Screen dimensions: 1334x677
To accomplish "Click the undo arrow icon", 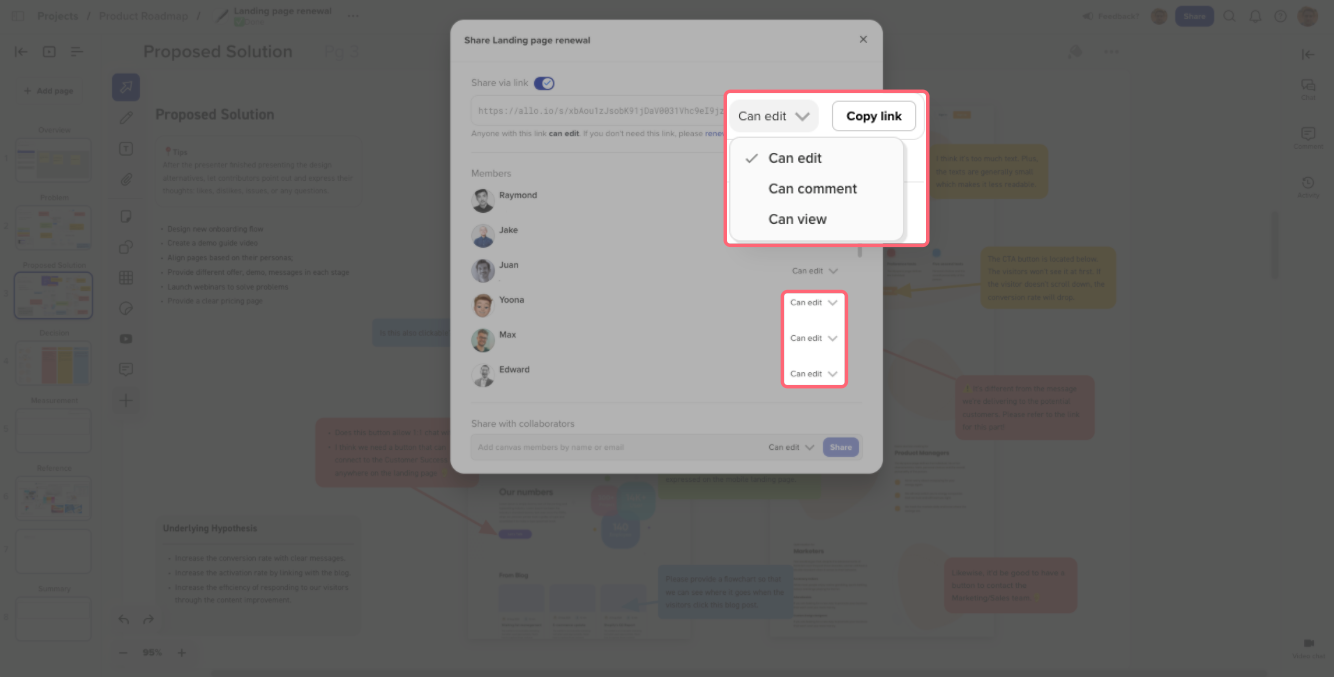I will 124,620.
